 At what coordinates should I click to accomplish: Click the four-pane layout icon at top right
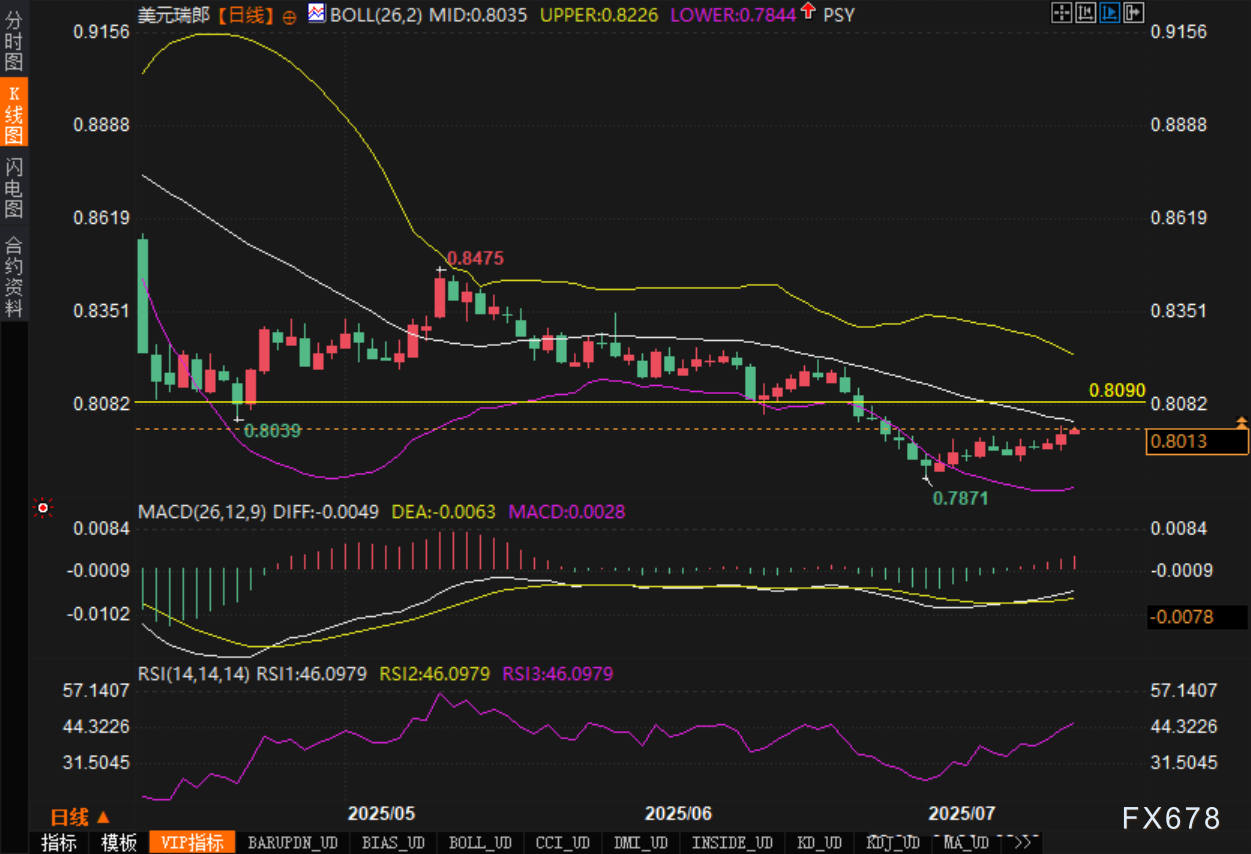point(1061,13)
